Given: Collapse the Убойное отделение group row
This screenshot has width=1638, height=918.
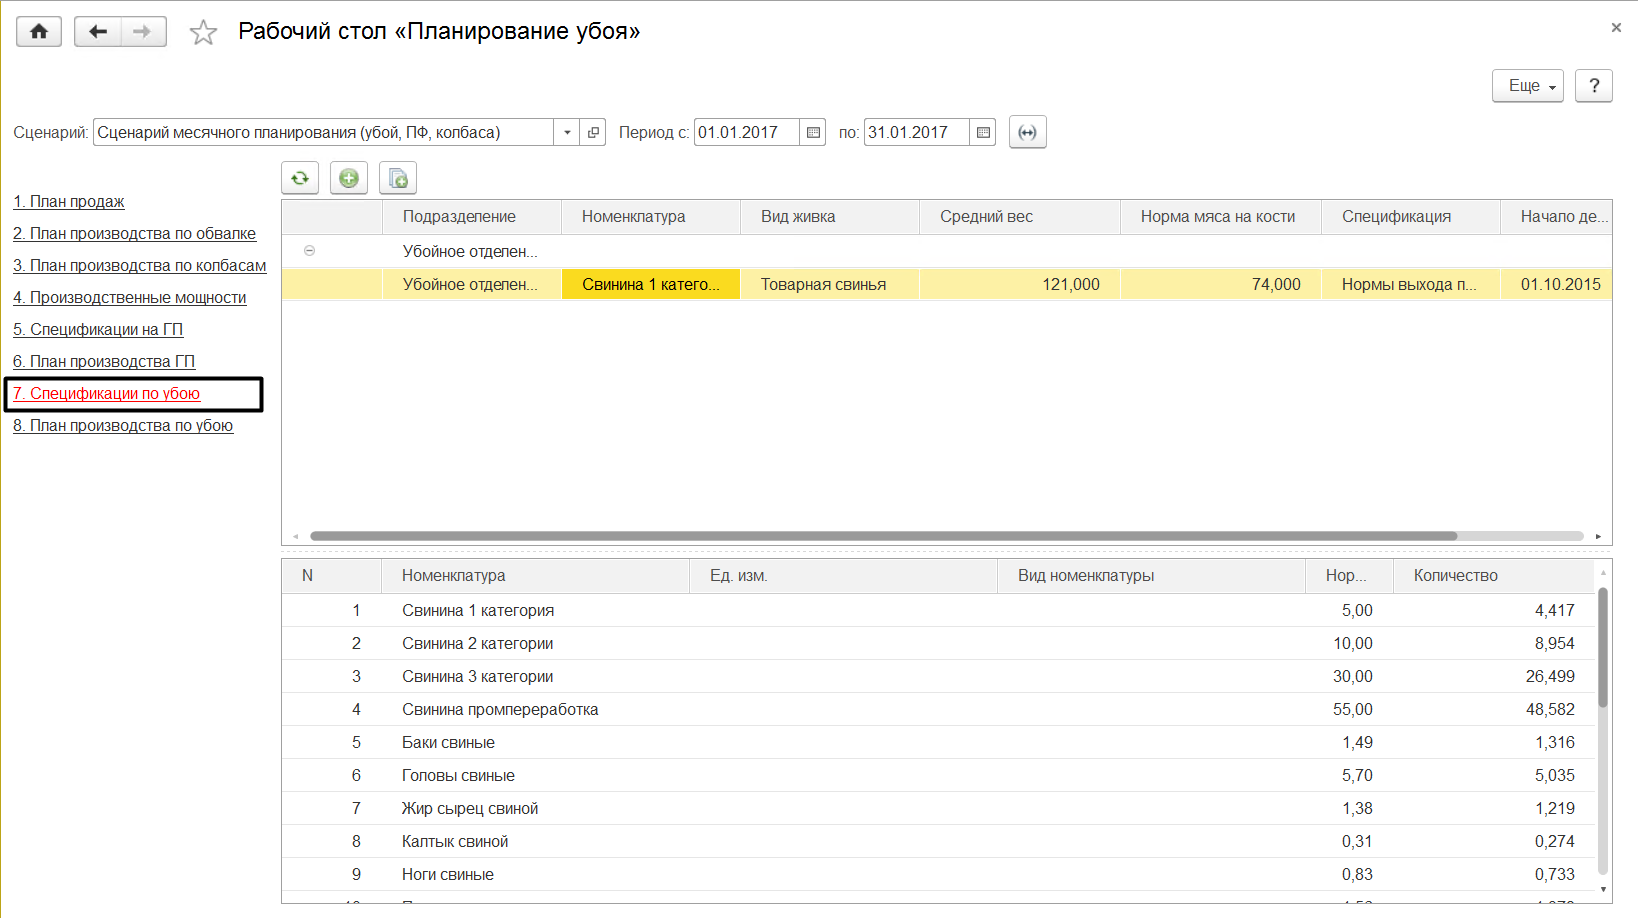Looking at the screenshot, I should (x=310, y=251).
